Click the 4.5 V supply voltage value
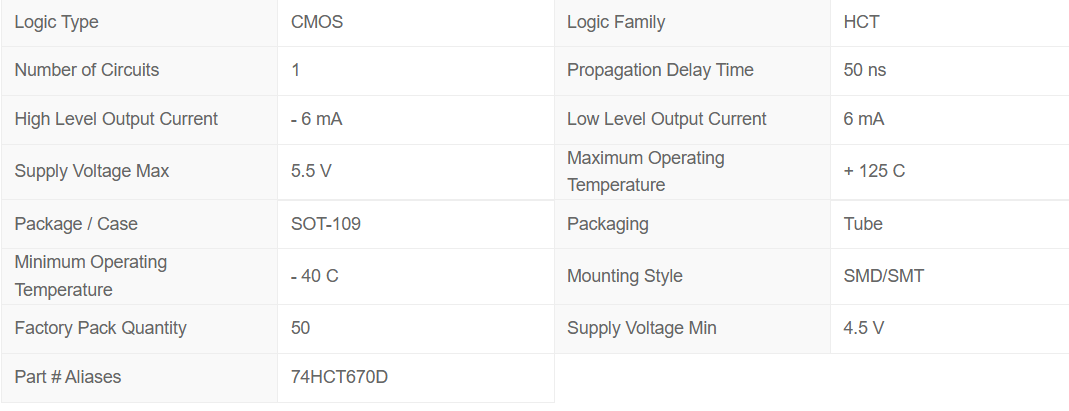The image size is (1069, 411). (863, 328)
